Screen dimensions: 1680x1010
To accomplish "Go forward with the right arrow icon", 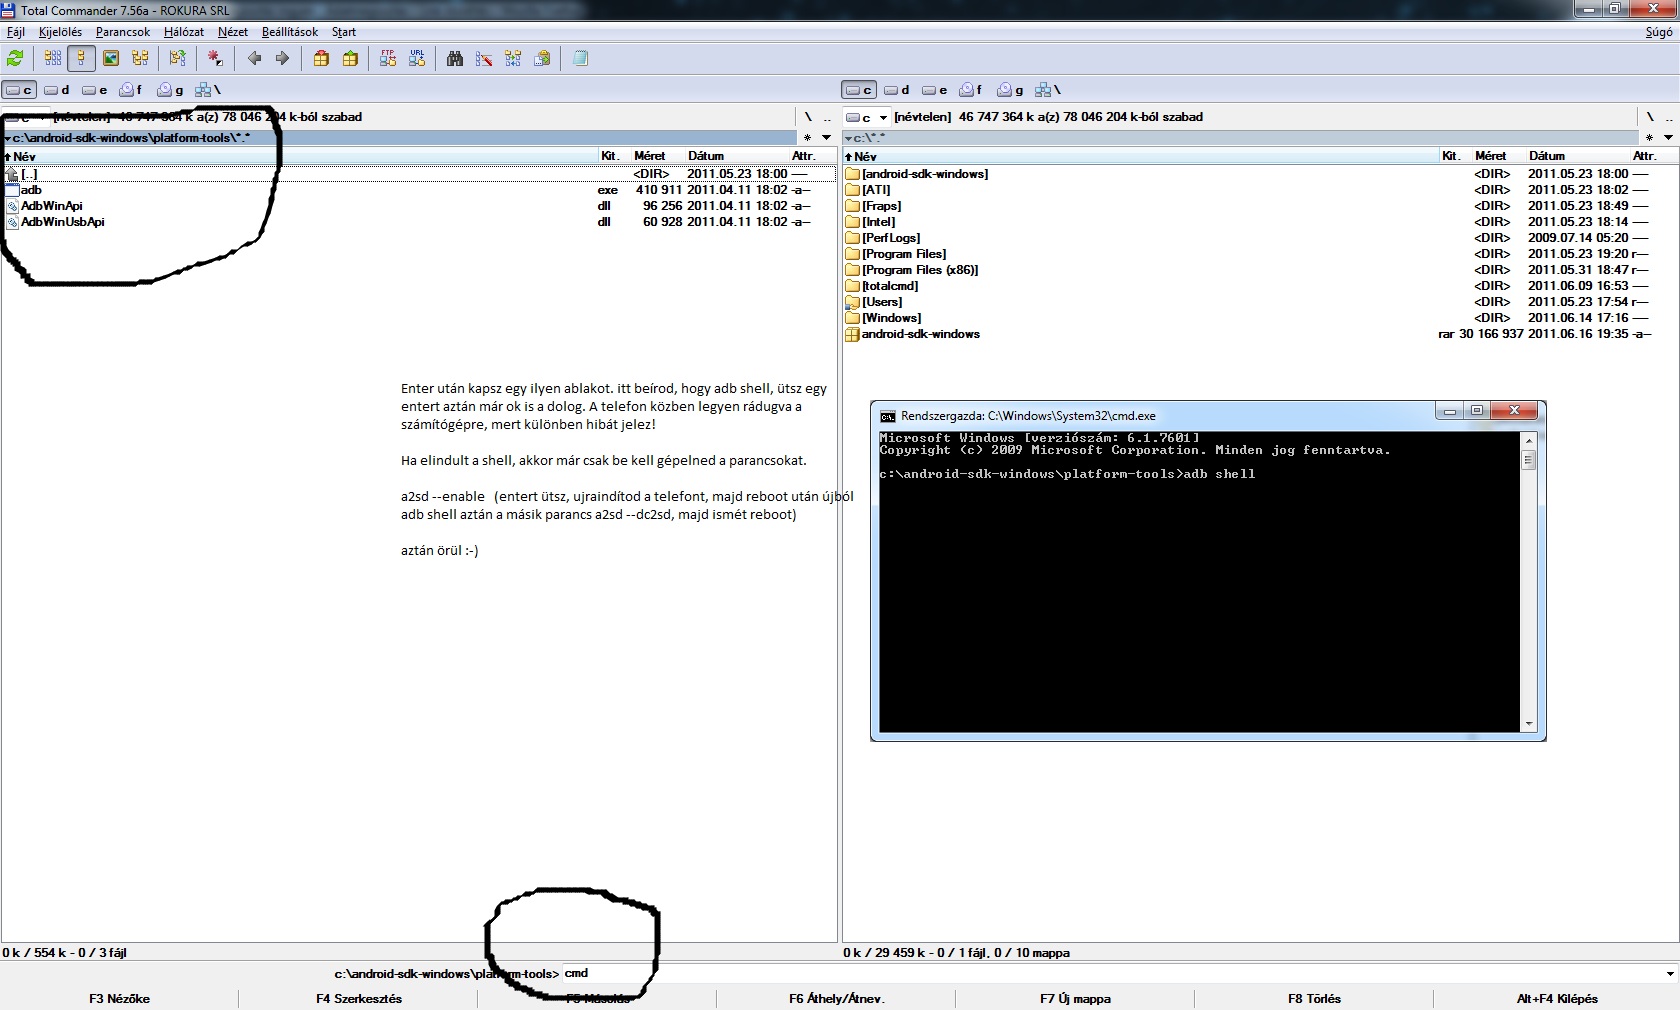I will pyautogui.click(x=283, y=59).
